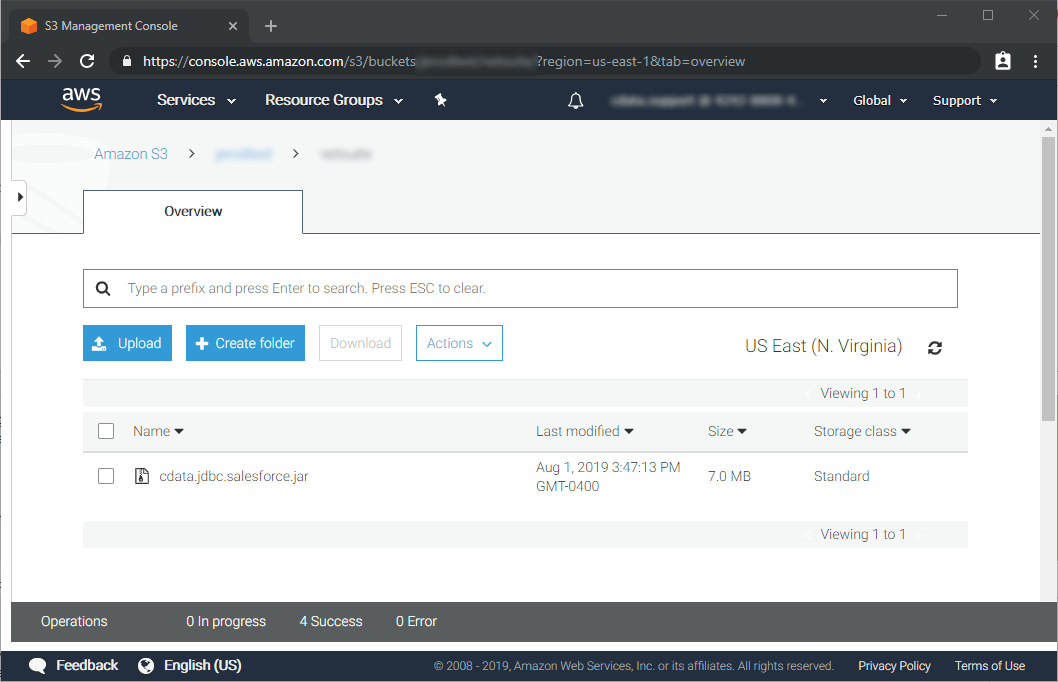Click the jar file icon for cdata.jdbc.salesforce.jar

pos(142,477)
